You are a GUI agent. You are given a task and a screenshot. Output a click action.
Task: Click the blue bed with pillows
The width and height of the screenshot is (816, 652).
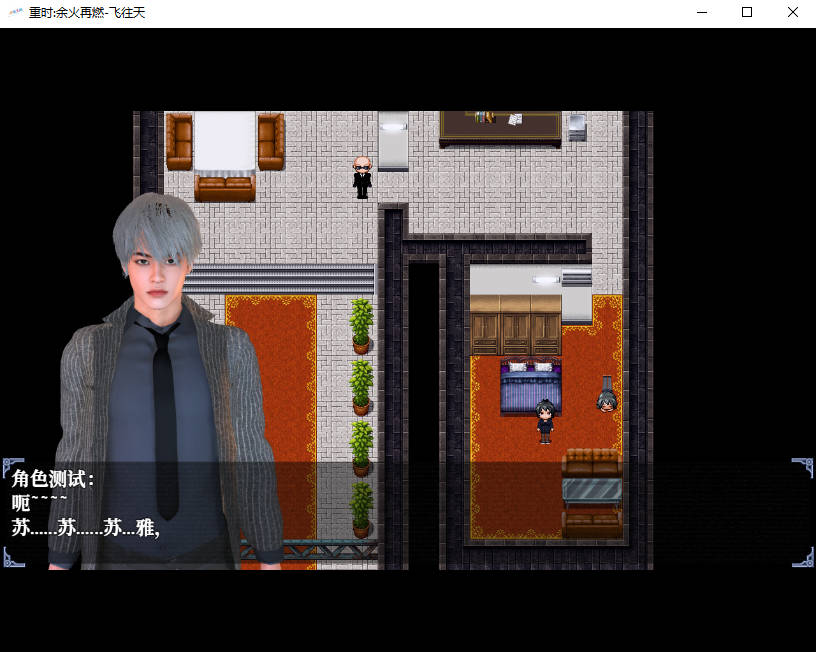530,388
